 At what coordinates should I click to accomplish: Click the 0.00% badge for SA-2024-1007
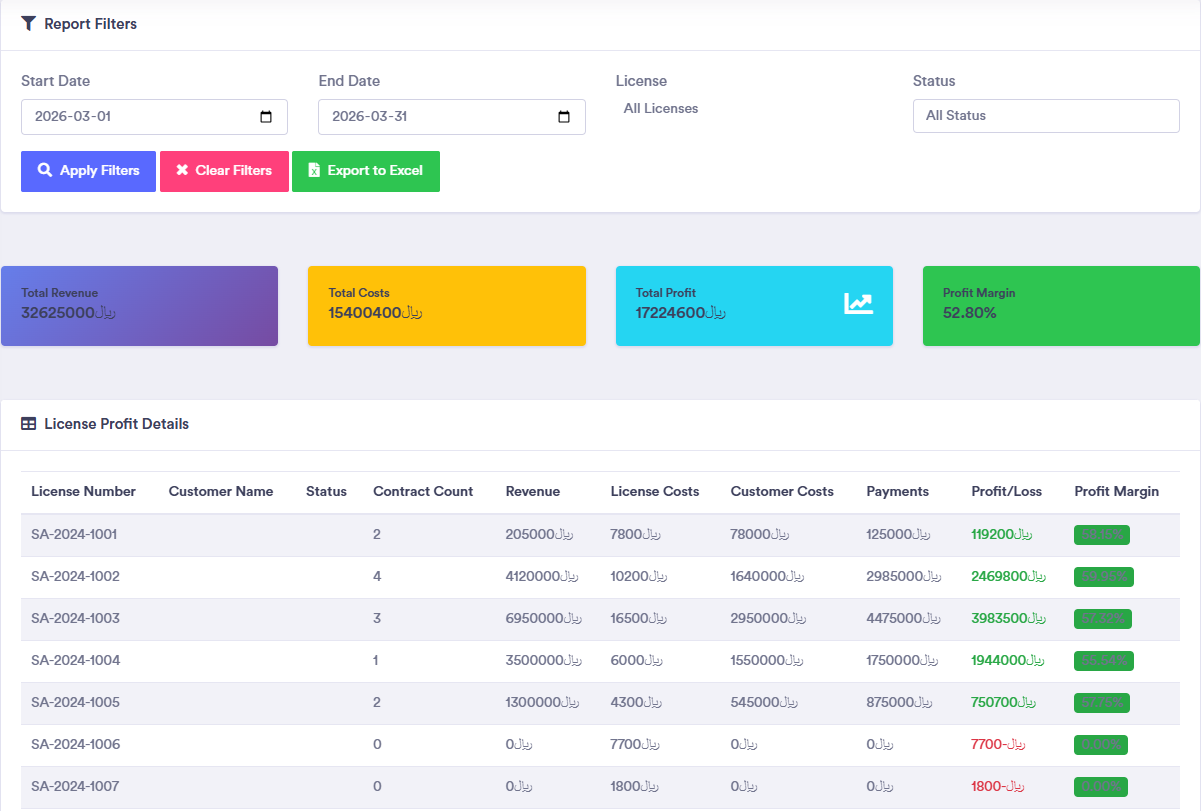pos(1101,787)
